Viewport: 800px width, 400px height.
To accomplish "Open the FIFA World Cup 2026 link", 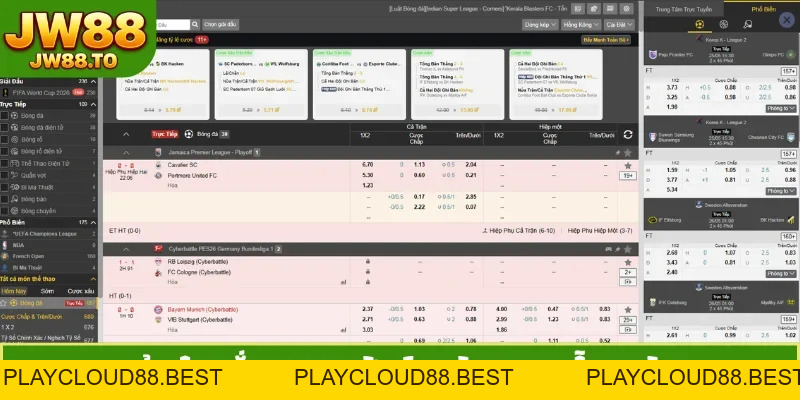I will click(41, 92).
